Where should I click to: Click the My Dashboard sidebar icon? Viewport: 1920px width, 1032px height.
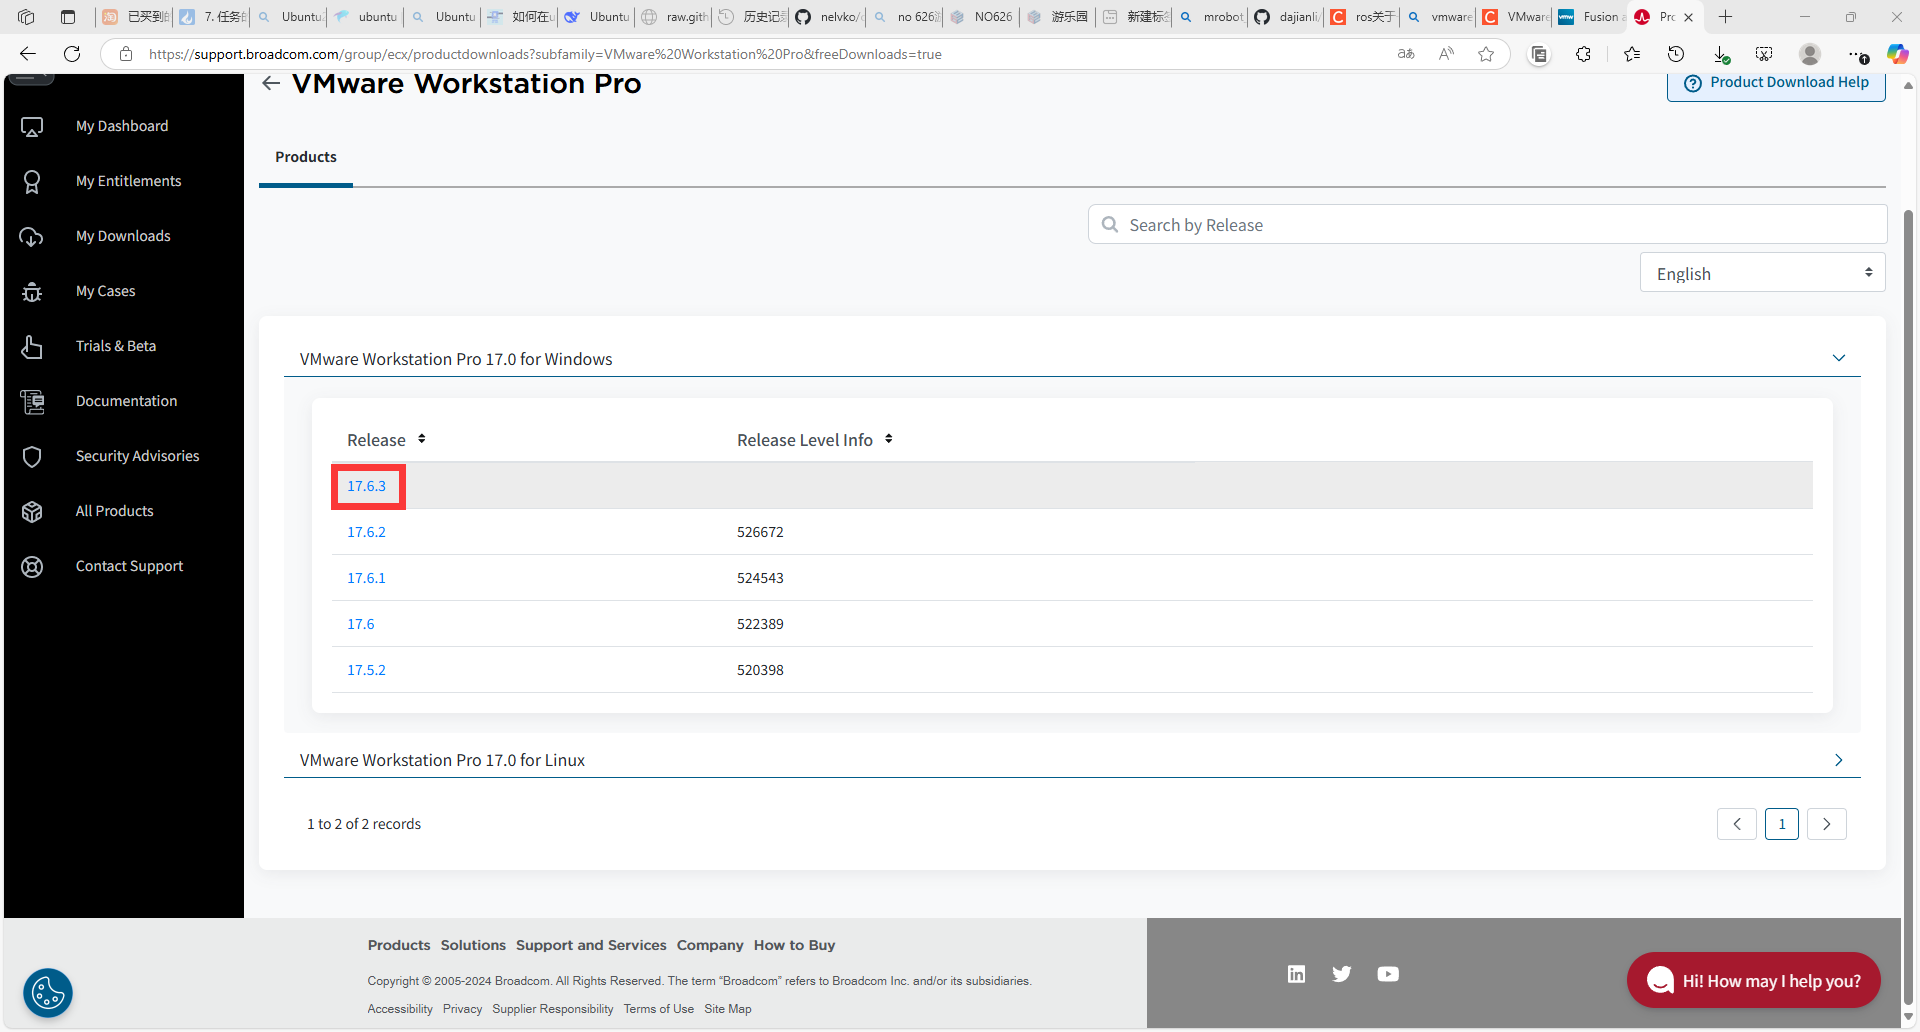[32, 127]
